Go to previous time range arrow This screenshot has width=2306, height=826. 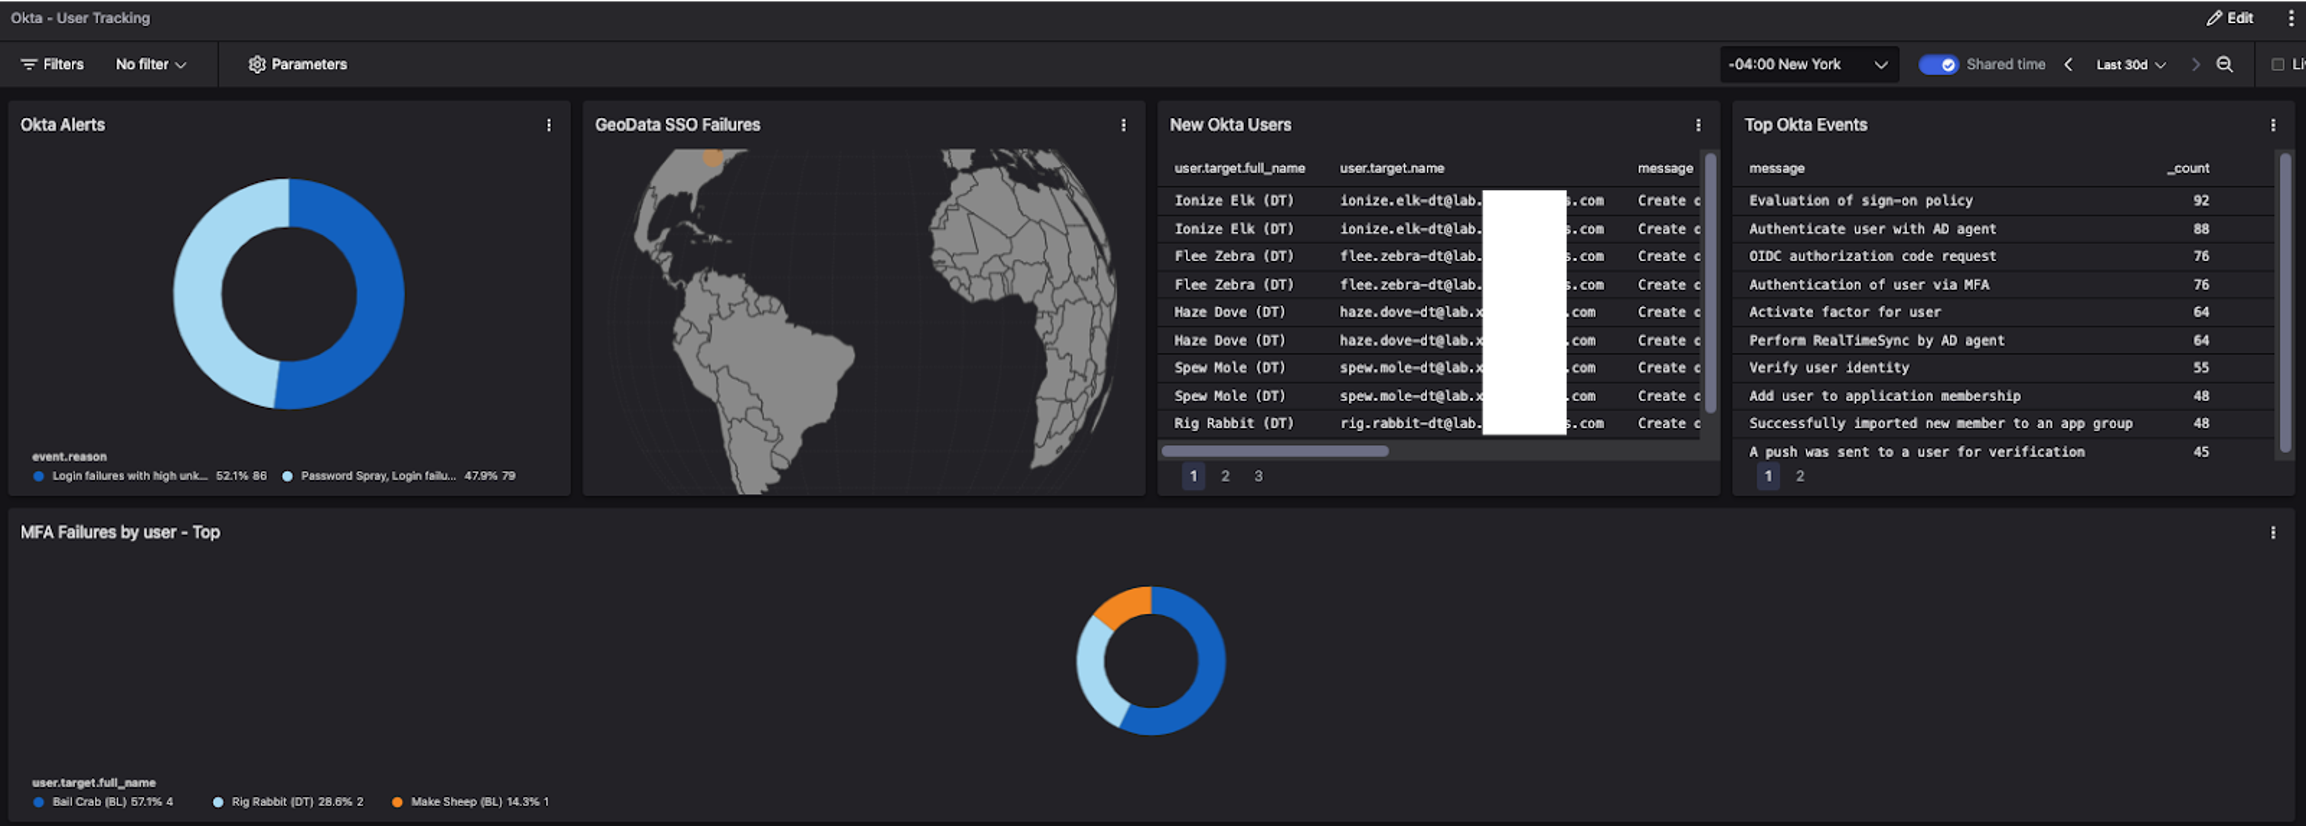click(2068, 64)
